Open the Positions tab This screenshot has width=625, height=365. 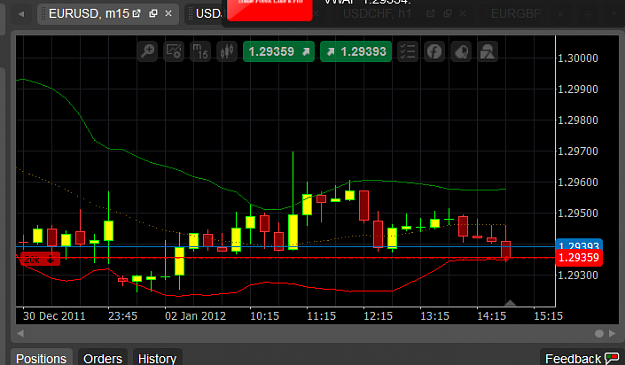[41, 358]
